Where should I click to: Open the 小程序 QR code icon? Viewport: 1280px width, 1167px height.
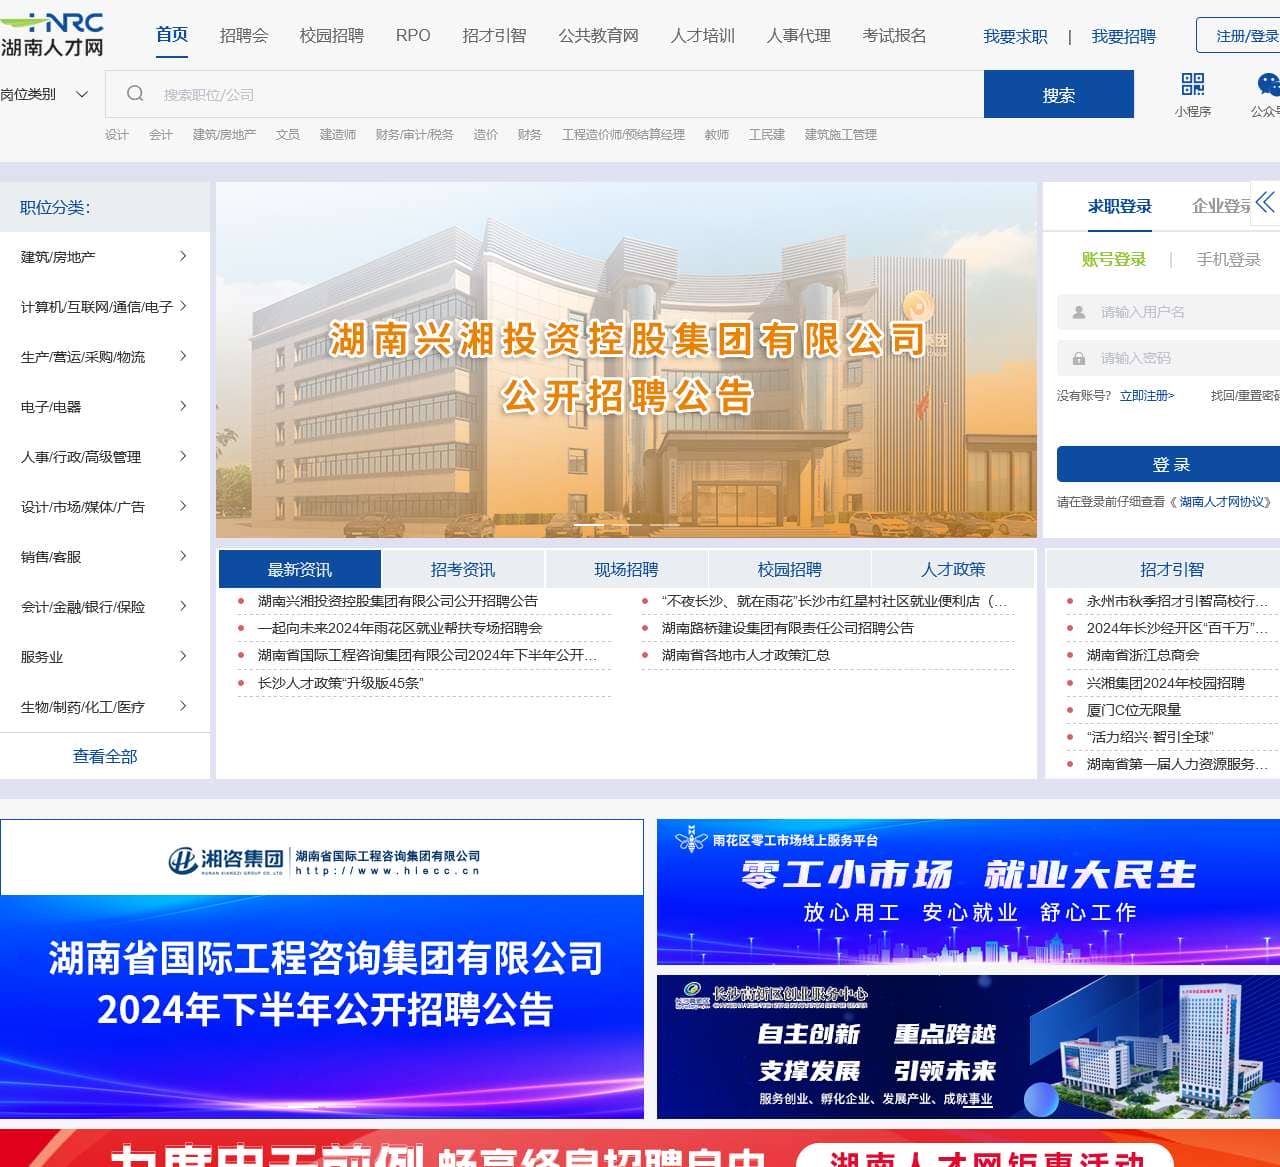point(1192,84)
